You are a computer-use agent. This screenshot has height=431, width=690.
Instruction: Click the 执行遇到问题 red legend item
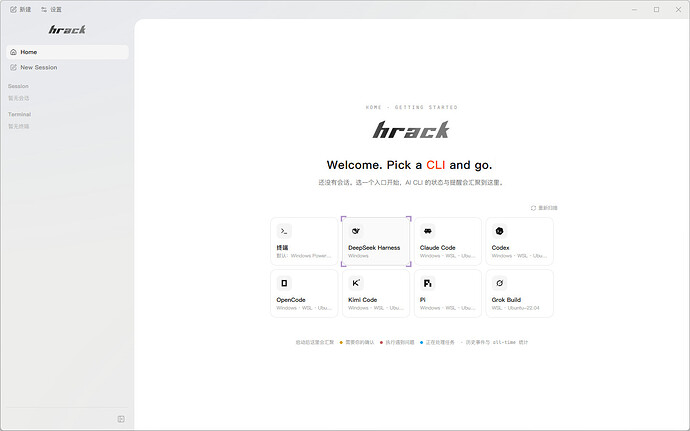tap(397, 342)
